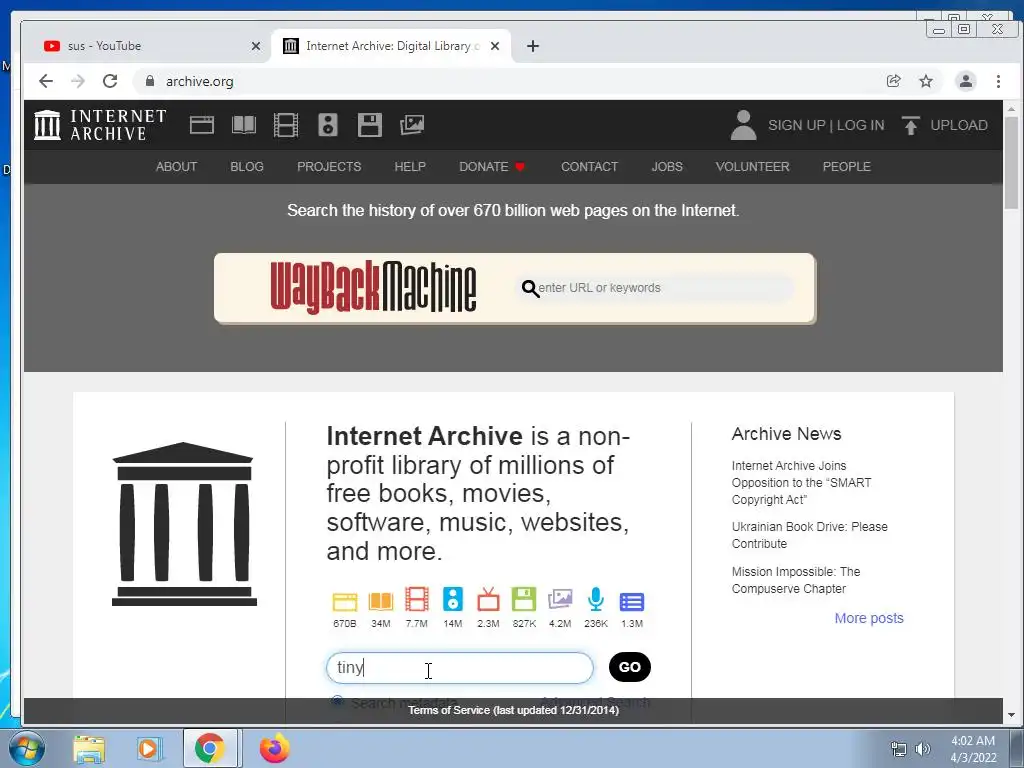Screen dimensions: 1024x768
Task: Click the LOG IN link
Action: tap(861, 125)
